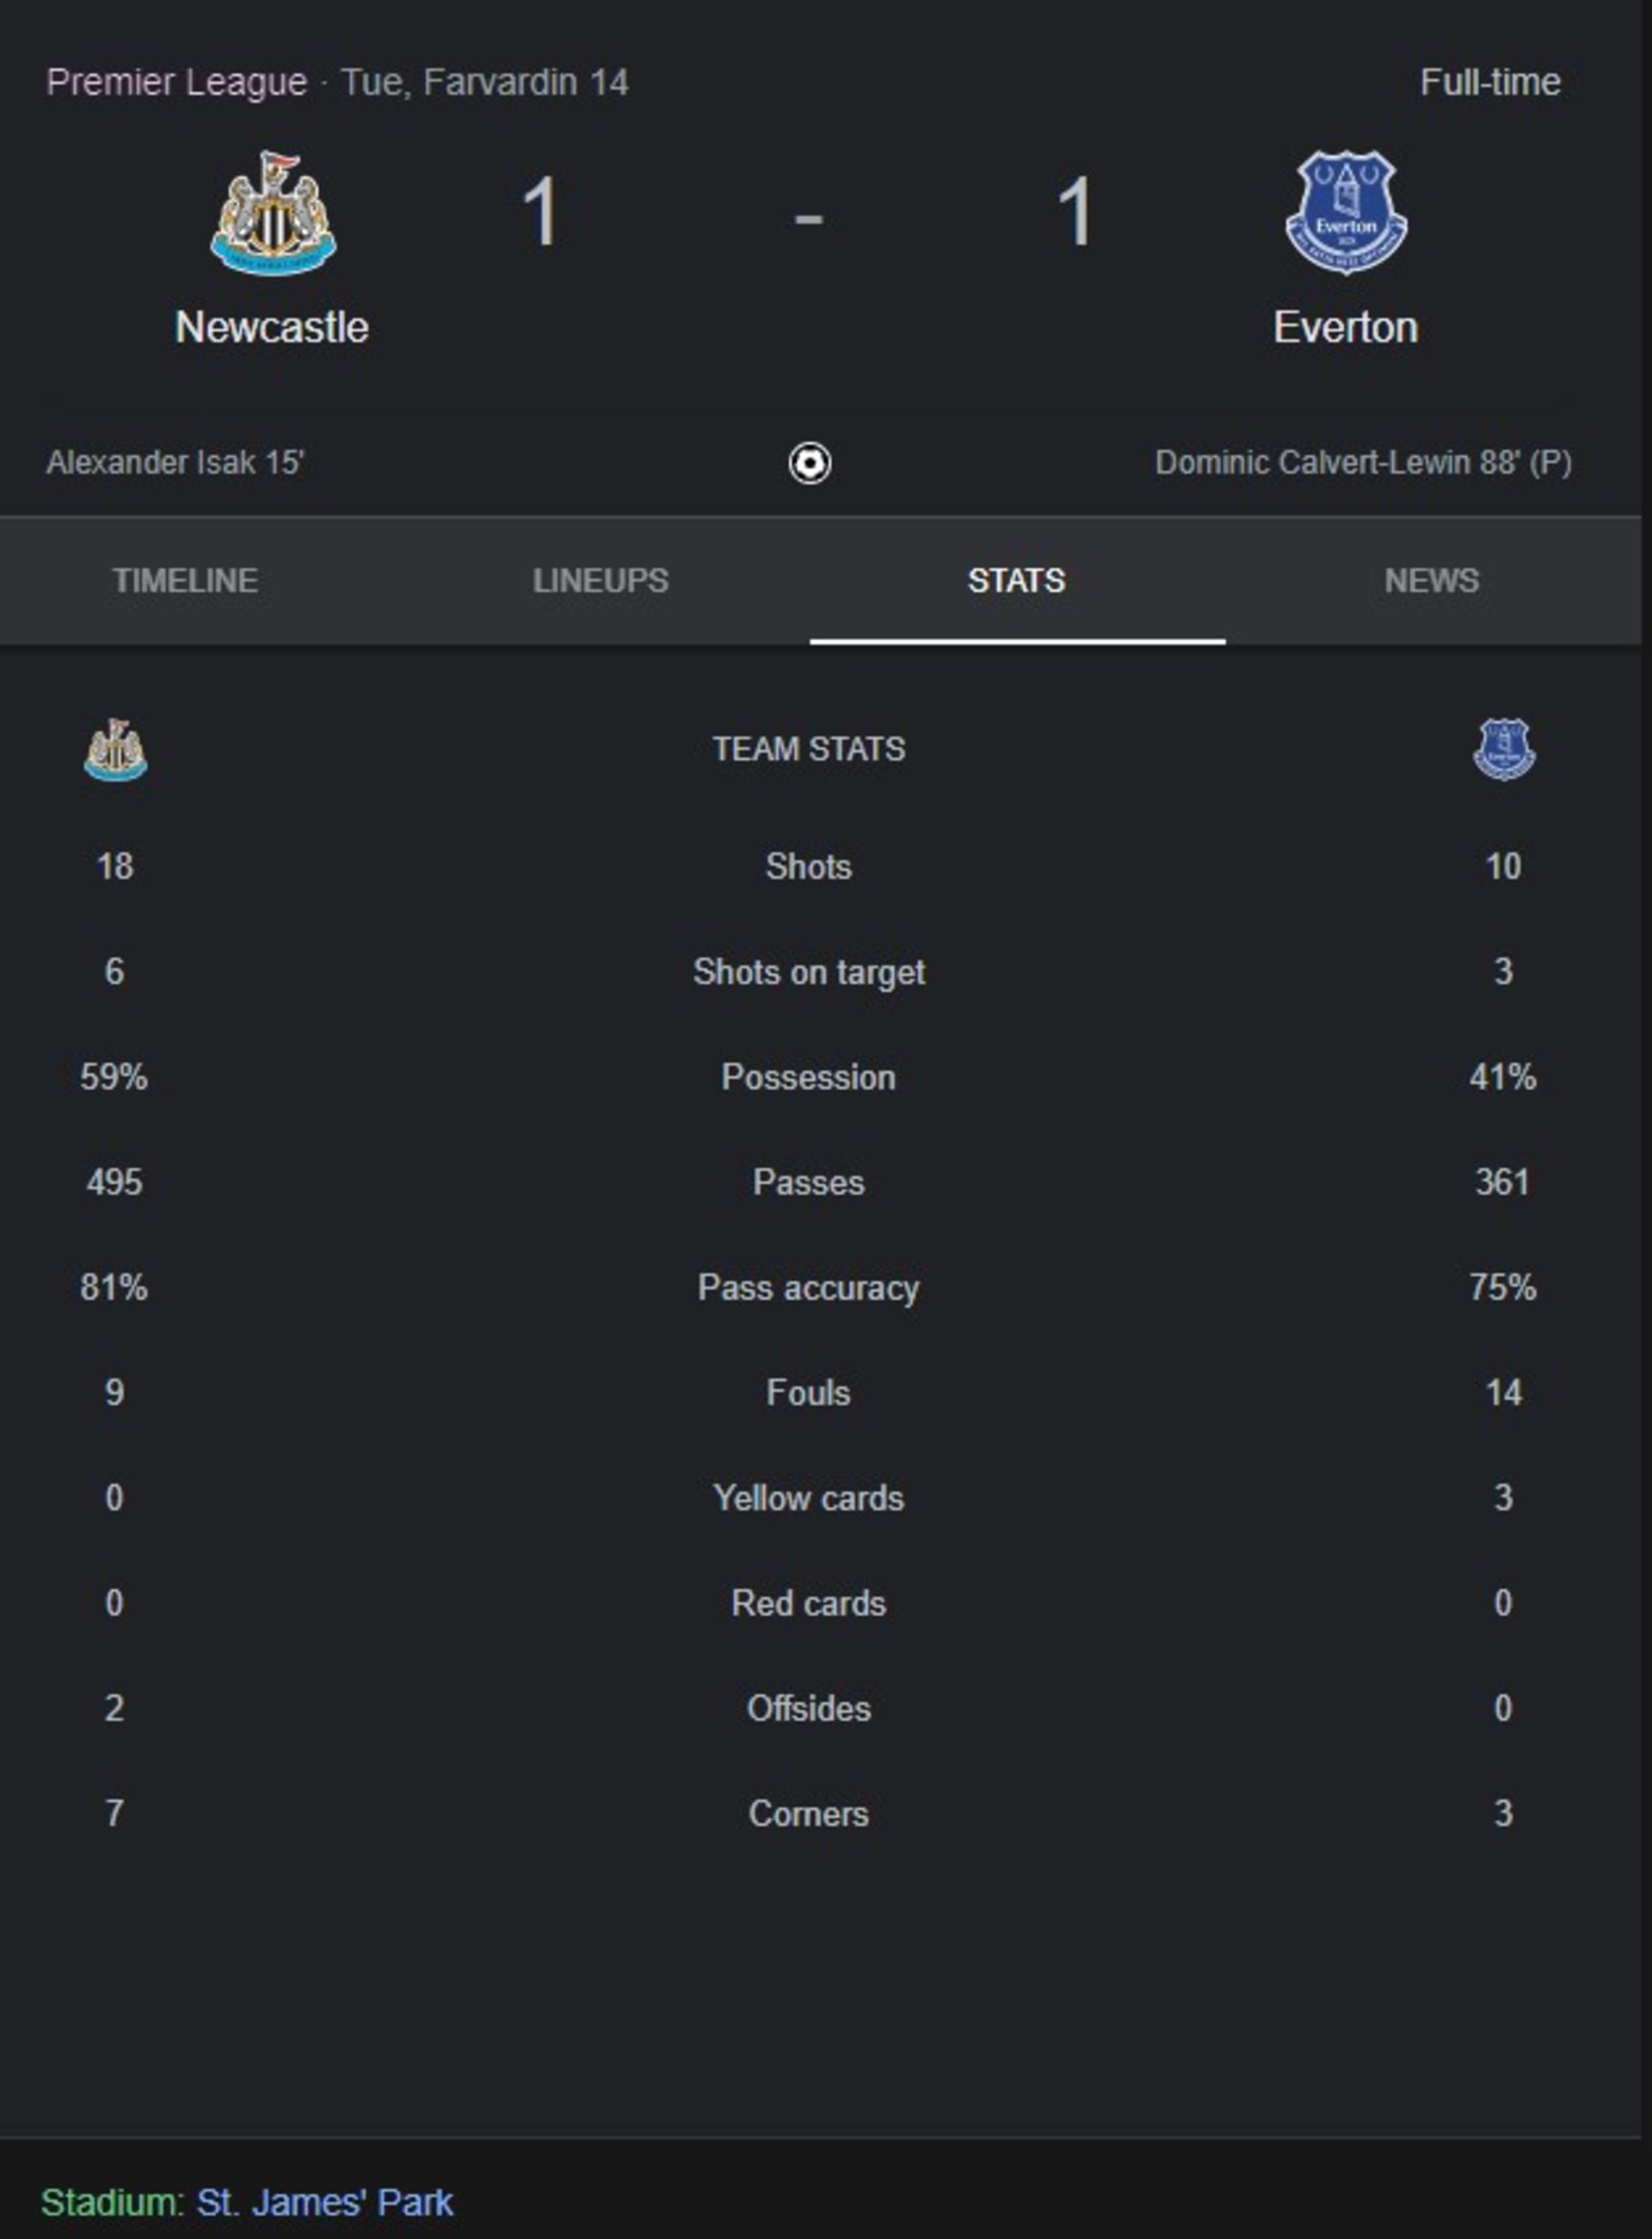Open the St. James' Park stadium link

(324, 2201)
